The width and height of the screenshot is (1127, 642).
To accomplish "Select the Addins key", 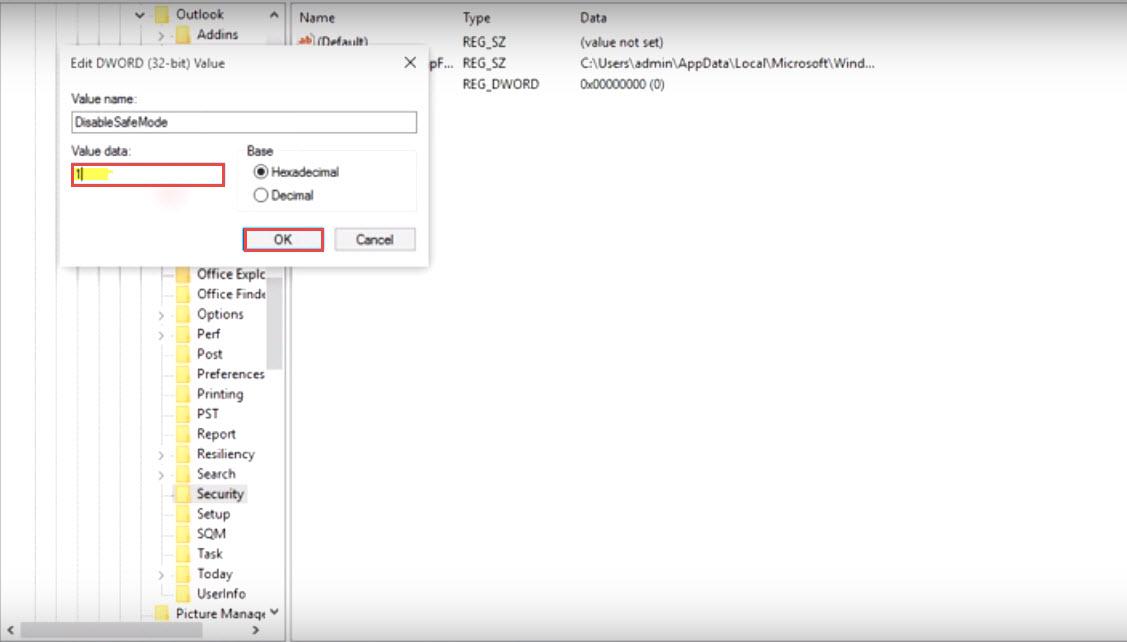I will click(x=217, y=35).
